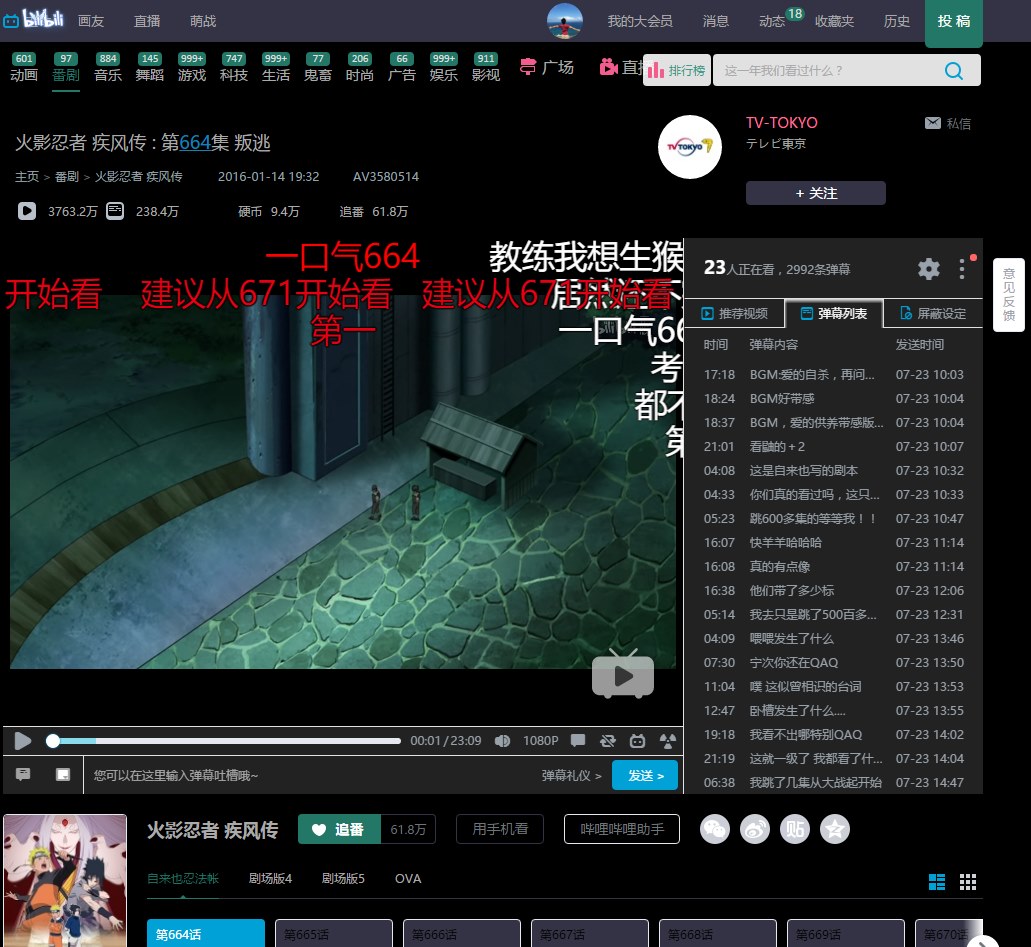The height and width of the screenshot is (947, 1031).
Task: Open the 推荐视频 tab
Action: pos(736,313)
